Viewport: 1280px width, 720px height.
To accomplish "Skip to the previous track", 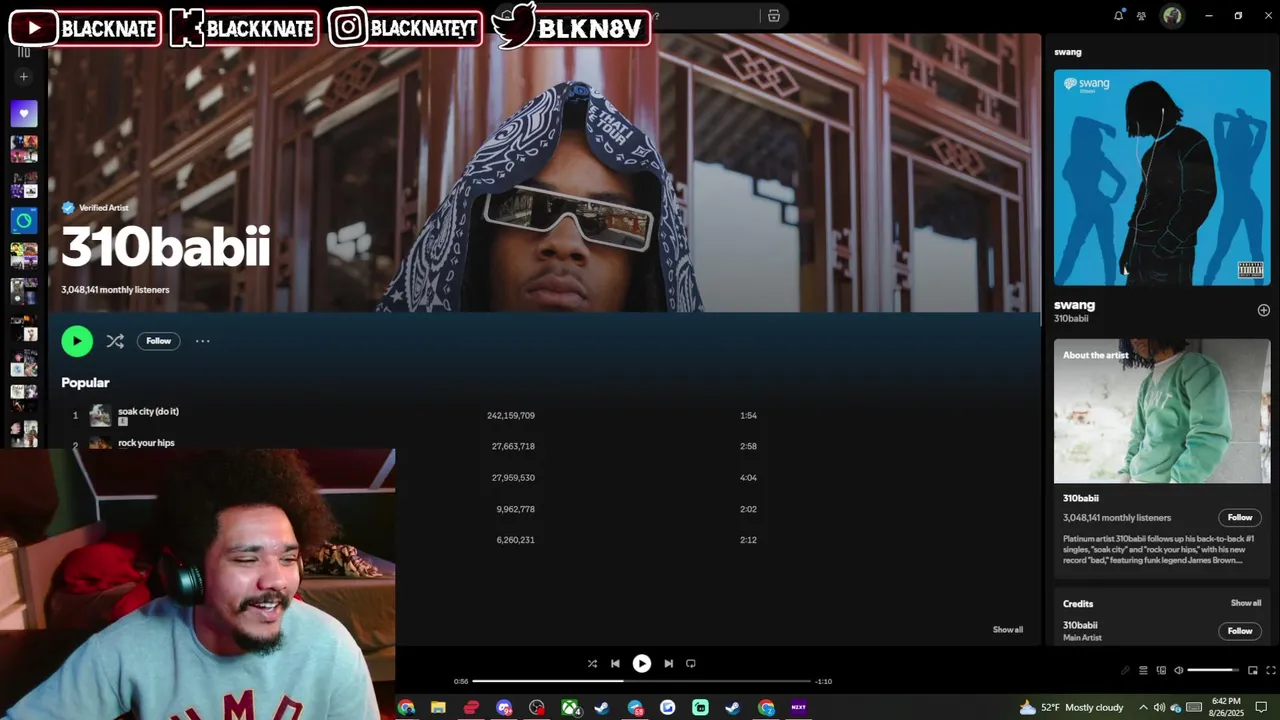I will pos(615,663).
